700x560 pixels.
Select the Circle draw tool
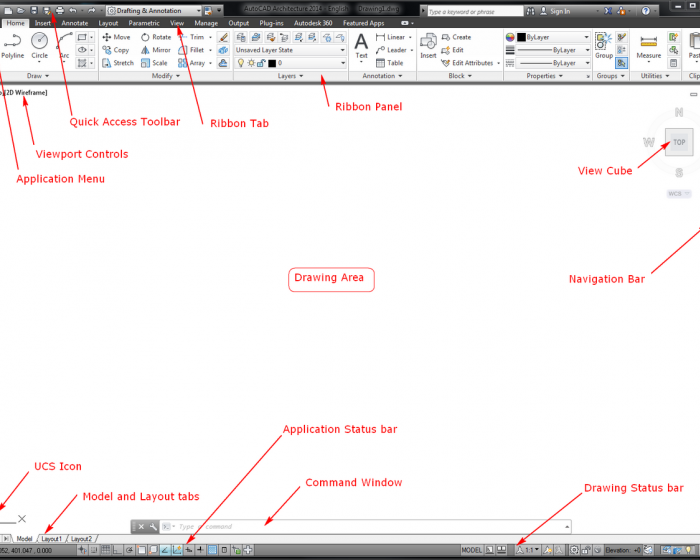39,46
